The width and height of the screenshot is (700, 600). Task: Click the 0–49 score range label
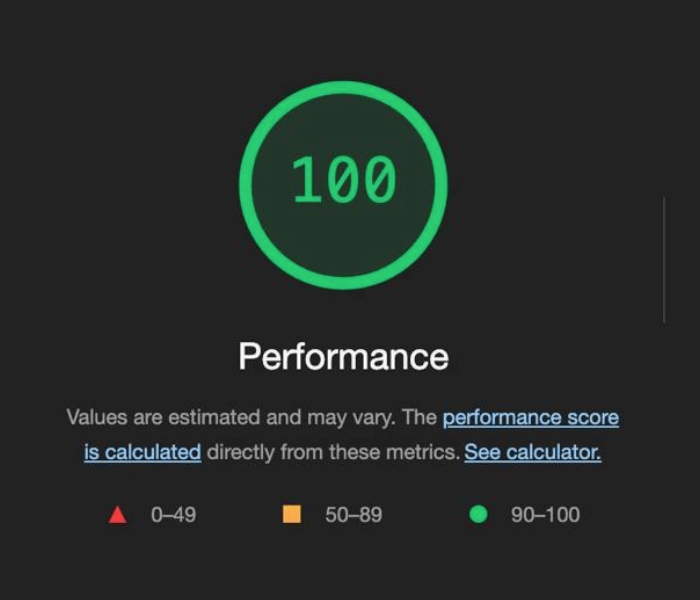click(173, 515)
